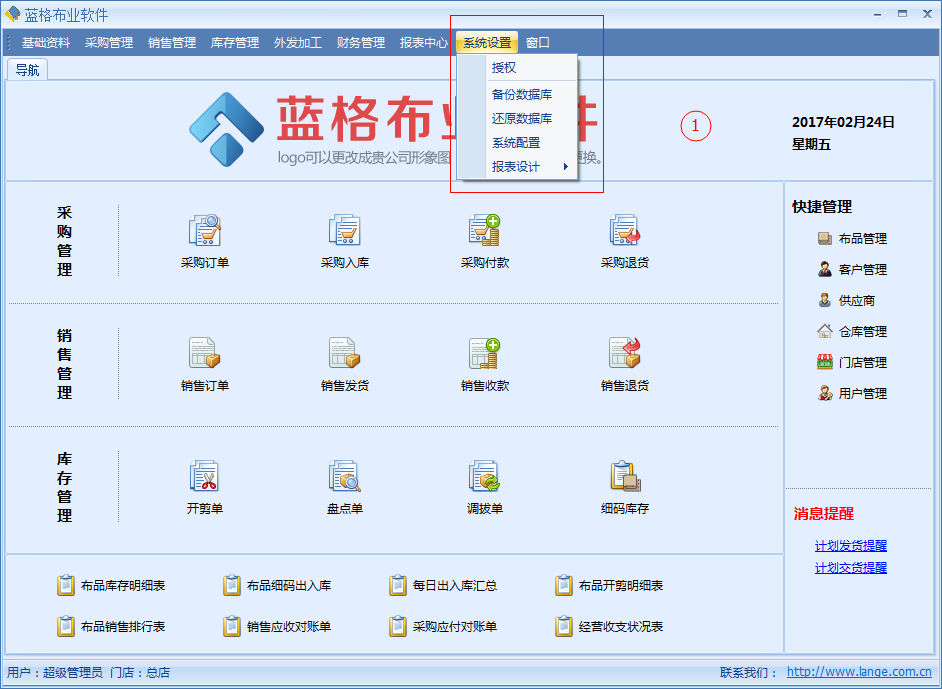Expand the 报表中心 menu
The width and height of the screenshot is (942, 689).
click(x=424, y=43)
